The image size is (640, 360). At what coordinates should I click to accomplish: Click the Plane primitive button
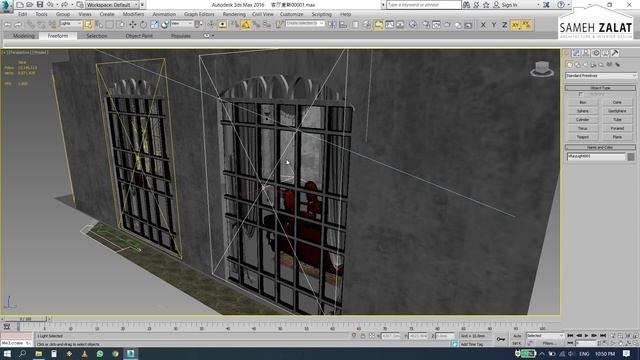[x=617, y=137]
